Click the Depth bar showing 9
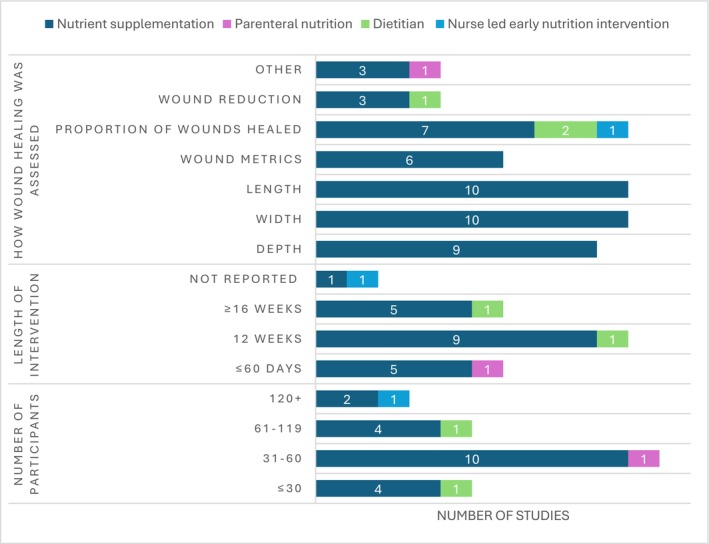This screenshot has height=544, width=709. pos(456,250)
